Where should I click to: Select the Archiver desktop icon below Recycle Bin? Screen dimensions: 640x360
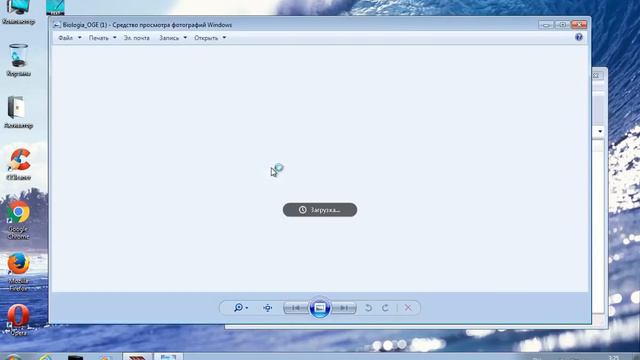(18, 112)
